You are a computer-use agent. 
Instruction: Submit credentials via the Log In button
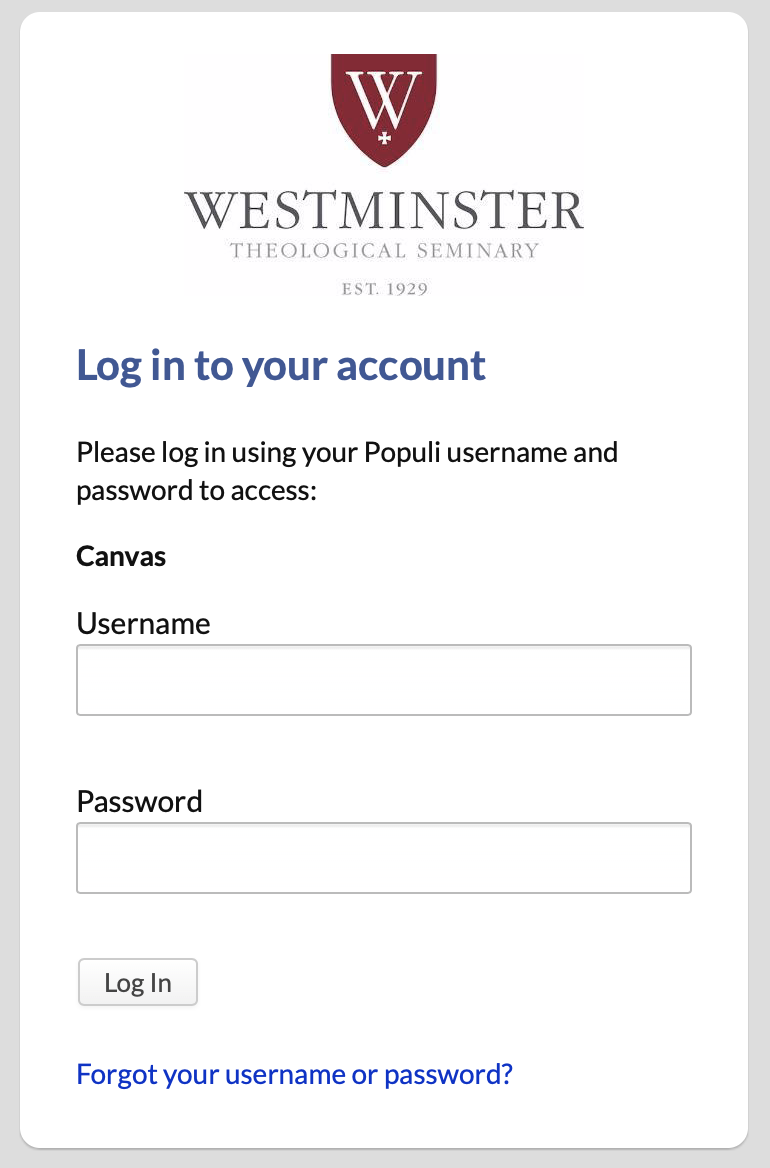click(137, 982)
